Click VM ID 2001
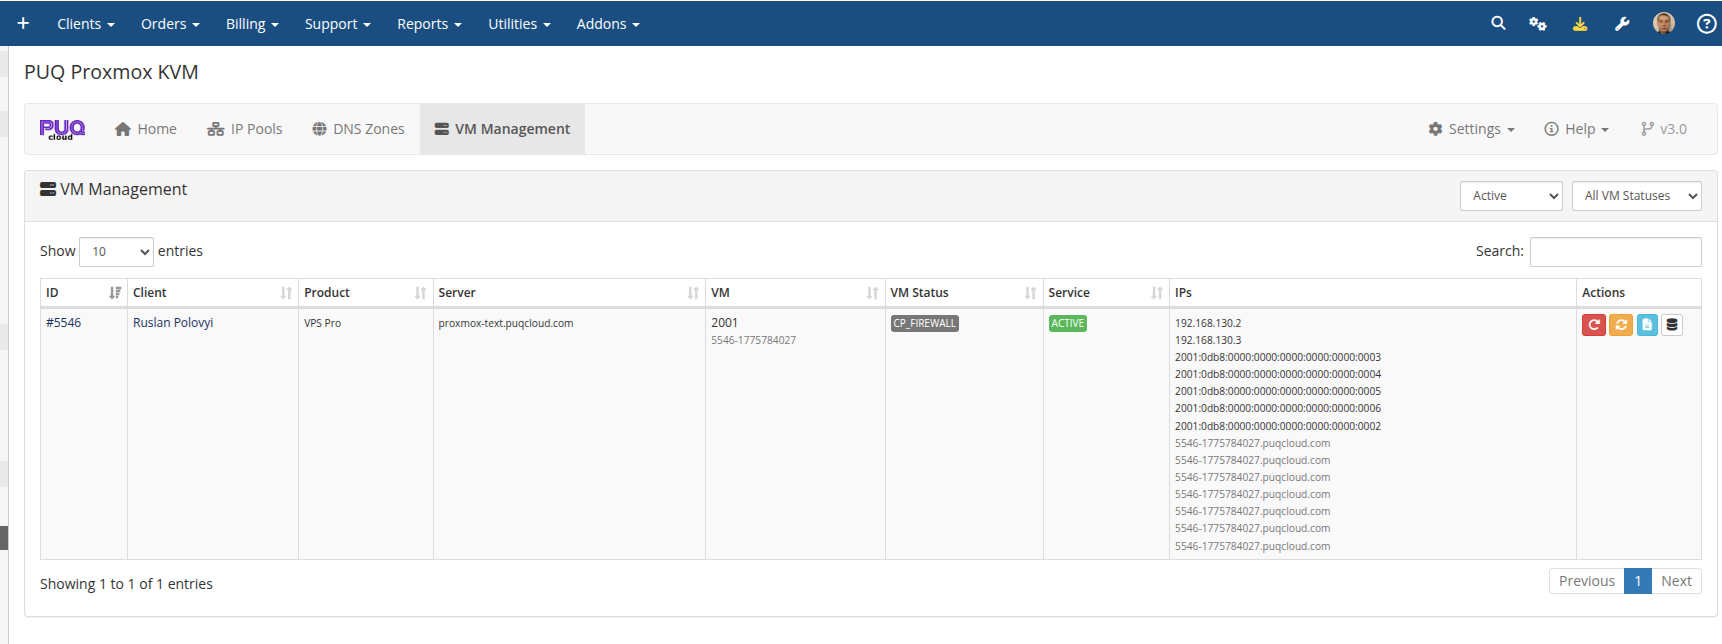Image resolution: width=1722 pixels, height=644 pixels. point(724,323)
